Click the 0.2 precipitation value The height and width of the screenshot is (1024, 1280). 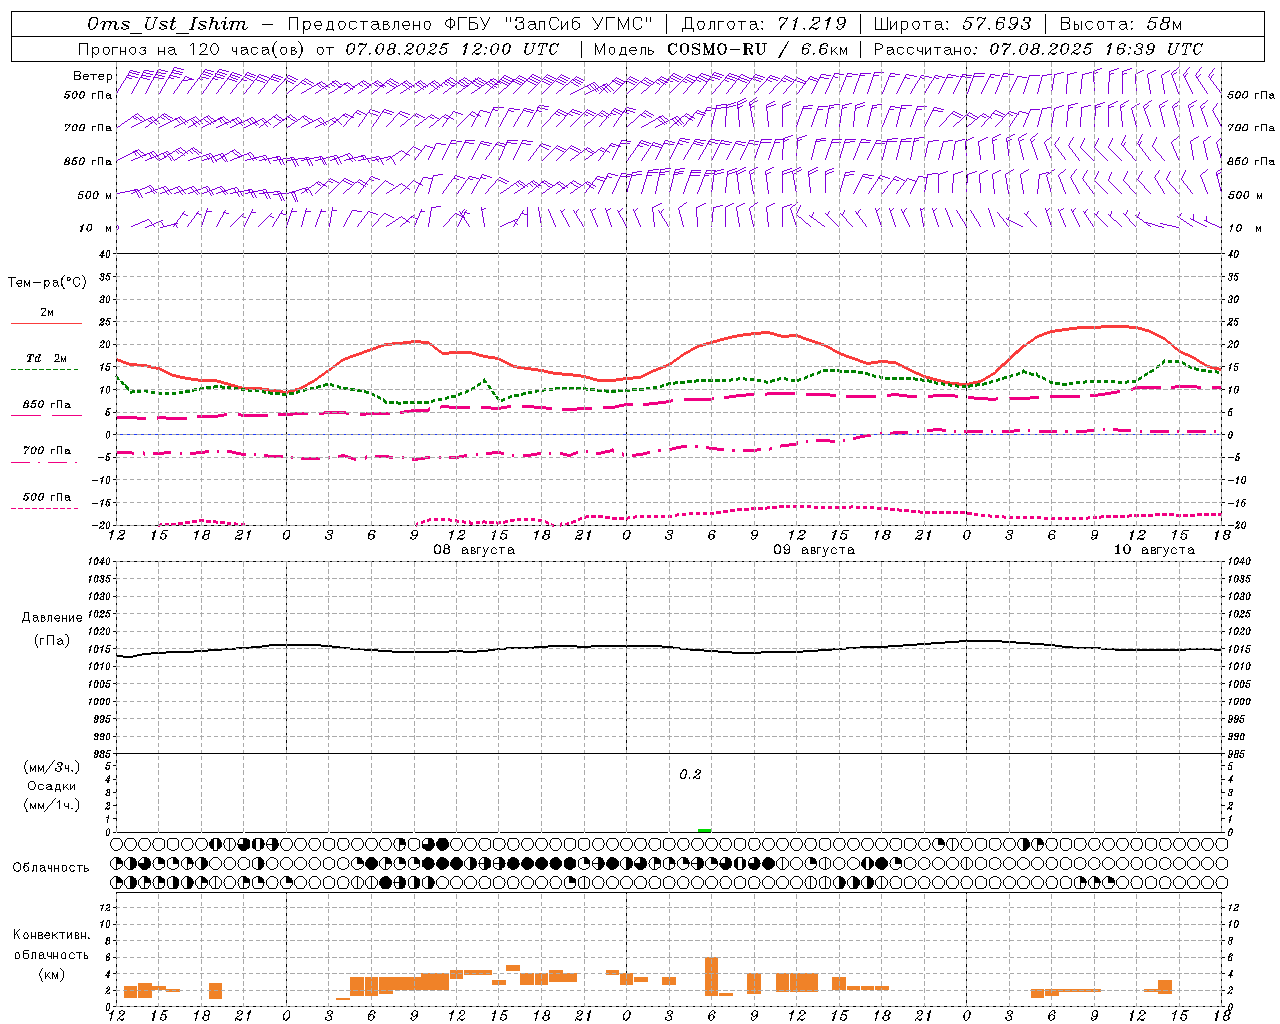coord(690,775)
